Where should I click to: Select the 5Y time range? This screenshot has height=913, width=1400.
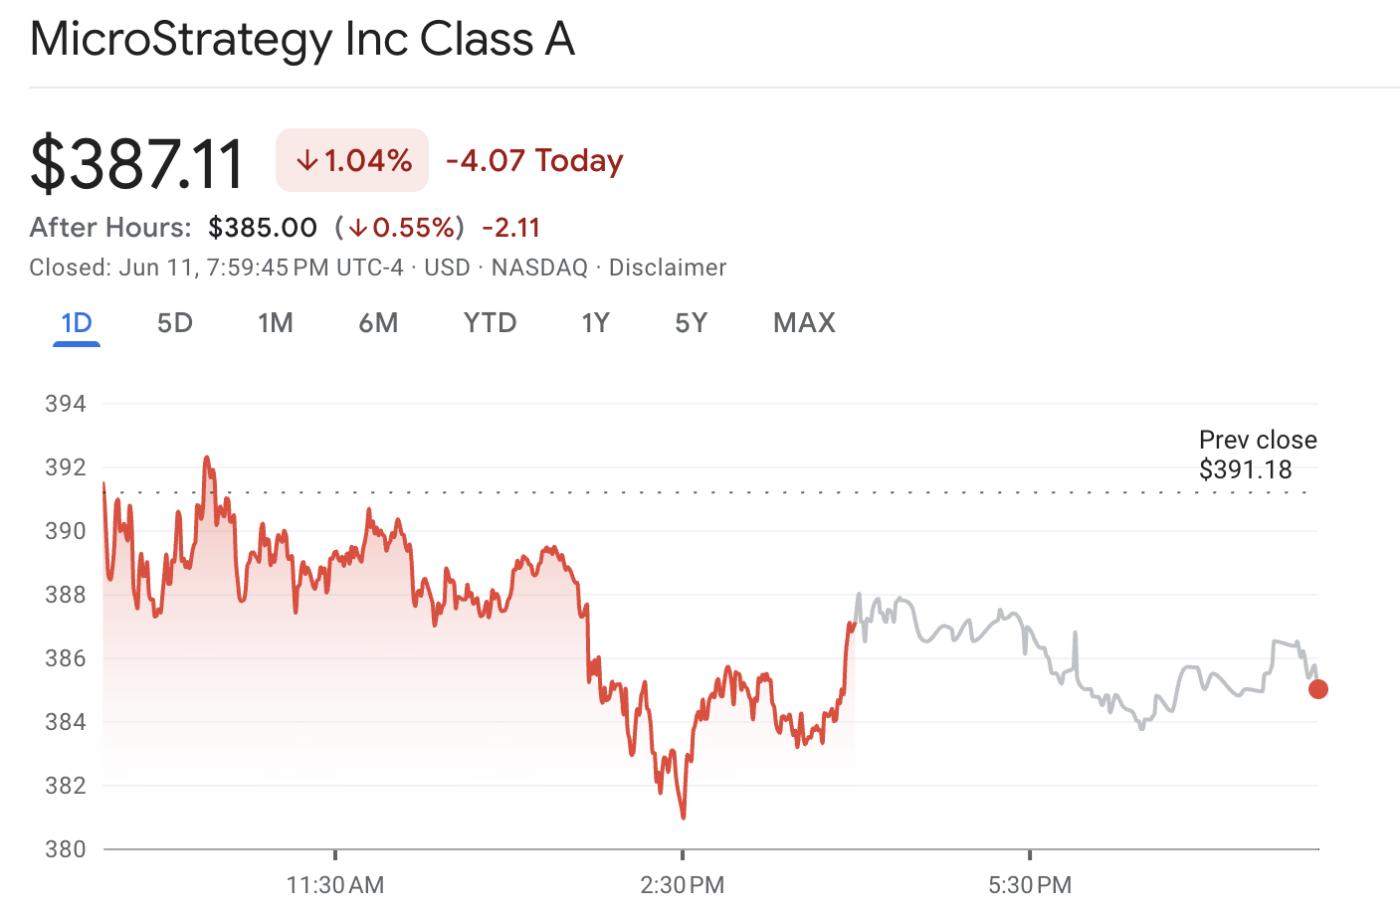[689, 323]
